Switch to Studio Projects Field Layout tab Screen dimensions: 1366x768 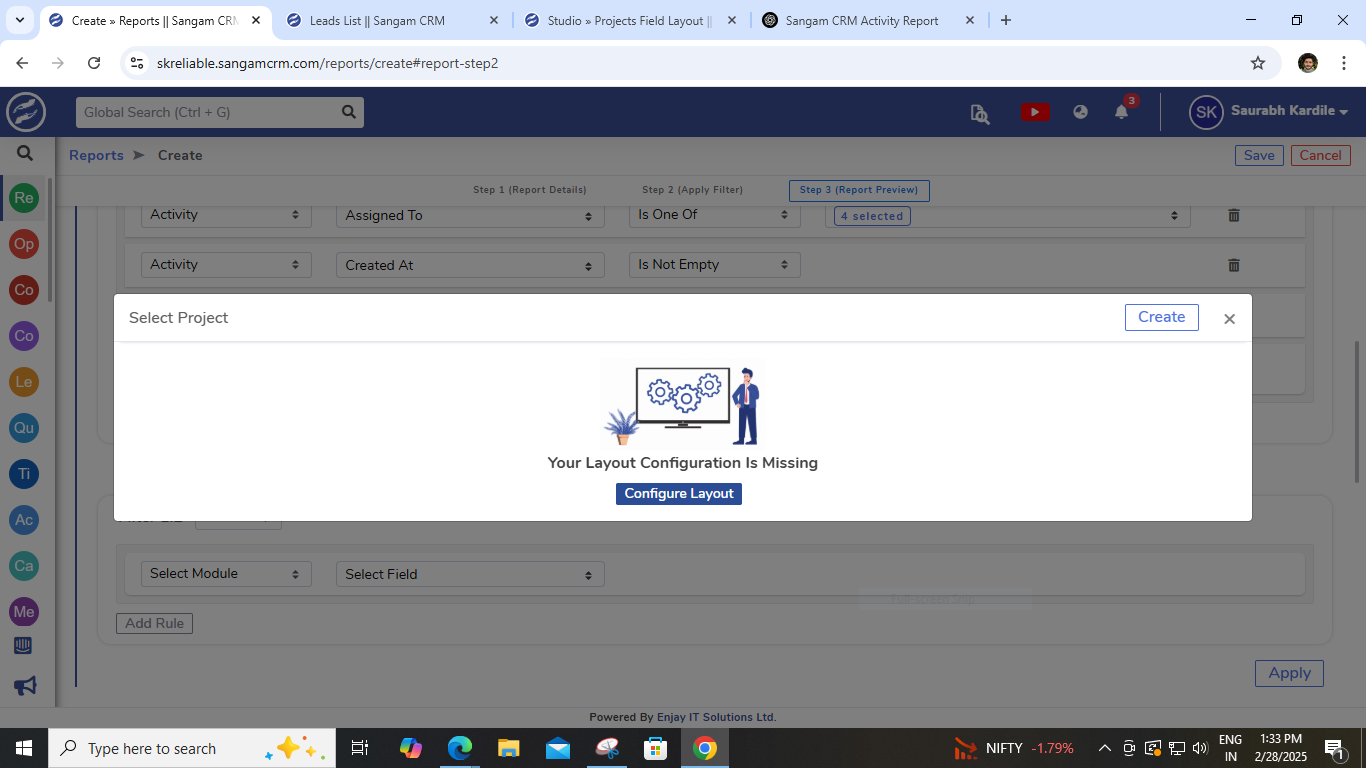click(629, 20)
